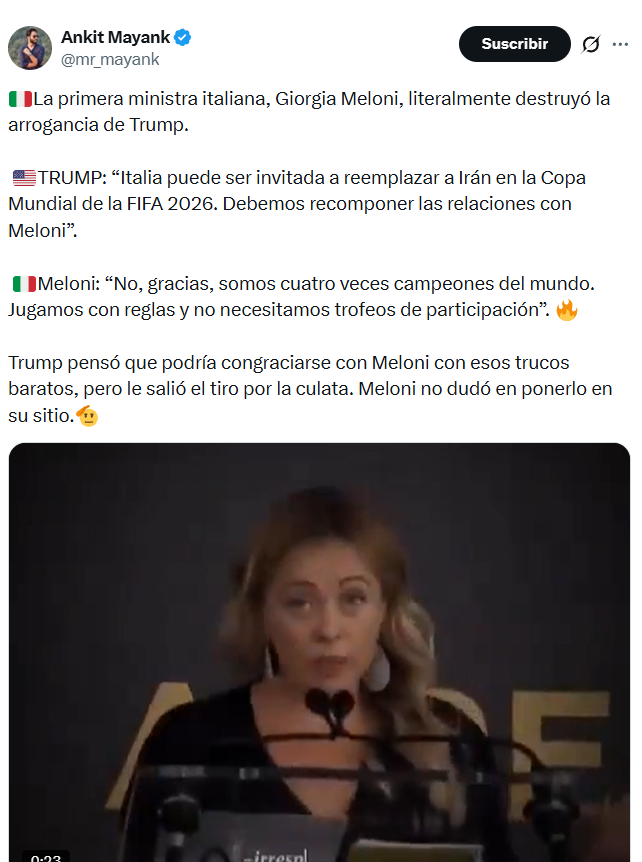
Task: Click the Ankit Mayank display name
Action: point(115,37)
